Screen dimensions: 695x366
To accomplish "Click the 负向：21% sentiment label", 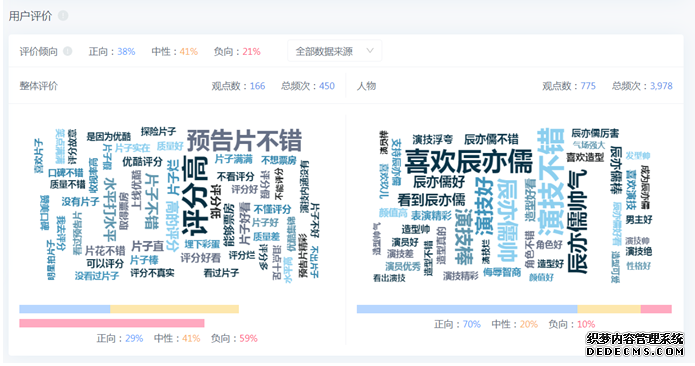I will pyautogui.click(x=237, y=52).
